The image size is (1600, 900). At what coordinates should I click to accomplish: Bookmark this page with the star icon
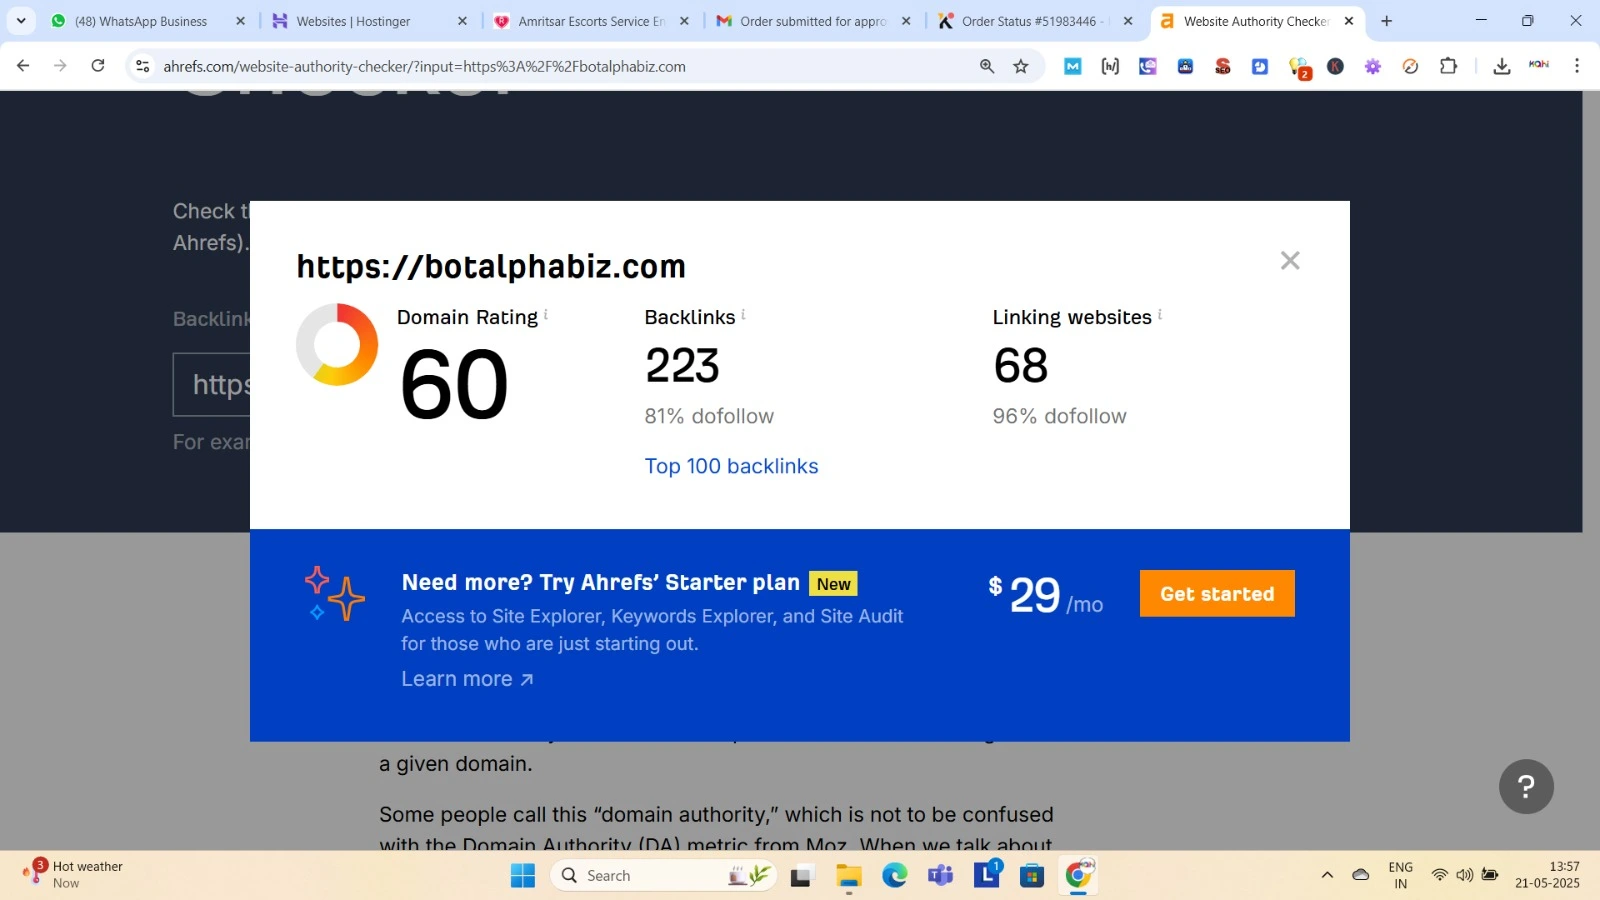point(1021,66)
